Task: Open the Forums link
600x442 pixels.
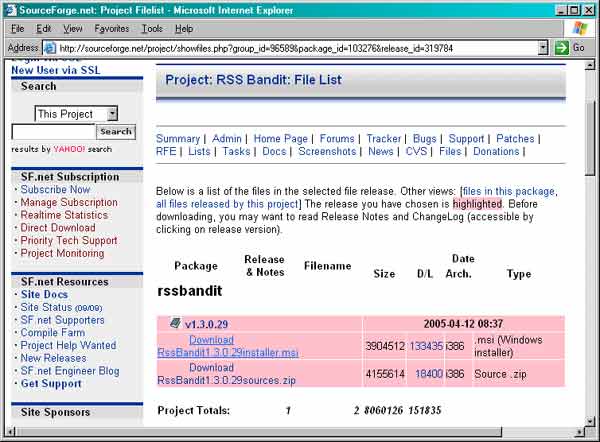Action: (x=337, y=139)
